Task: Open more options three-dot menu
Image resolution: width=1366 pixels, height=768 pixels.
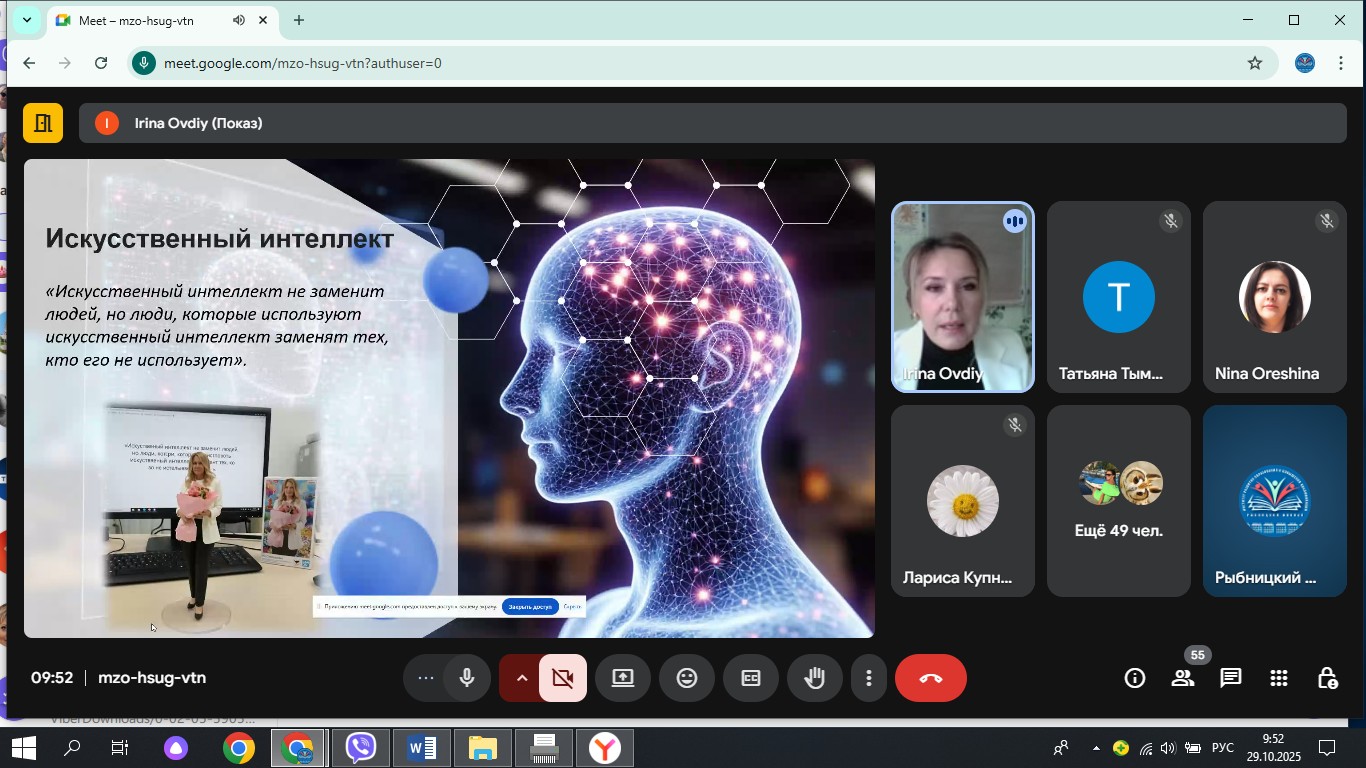Action: 869,678
